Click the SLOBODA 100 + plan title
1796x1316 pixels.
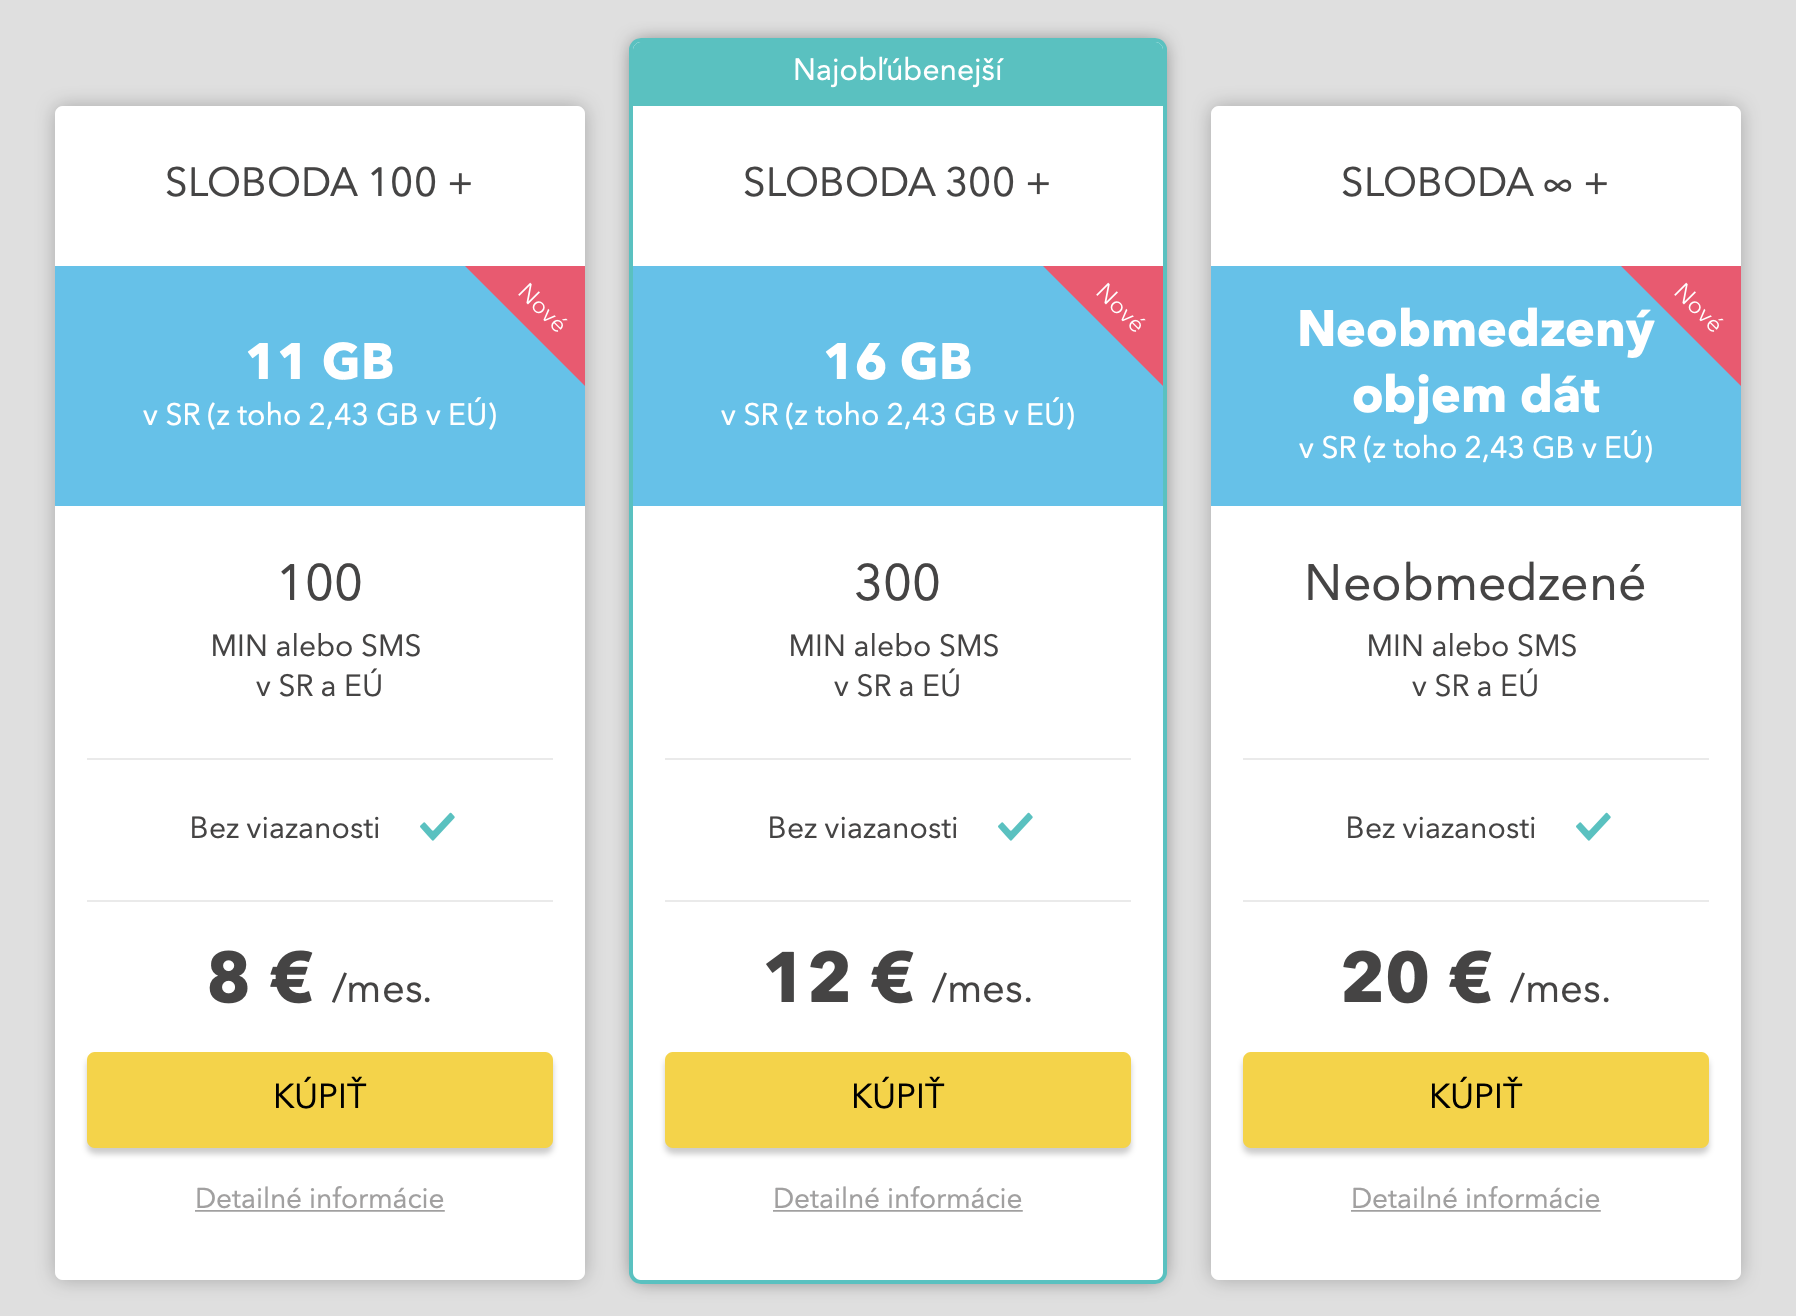coord(319,183)
